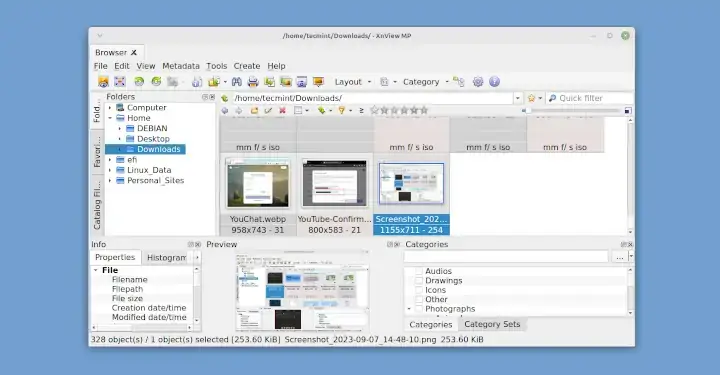Click the Info panel horizontal scrollbar

coord(142,328)
